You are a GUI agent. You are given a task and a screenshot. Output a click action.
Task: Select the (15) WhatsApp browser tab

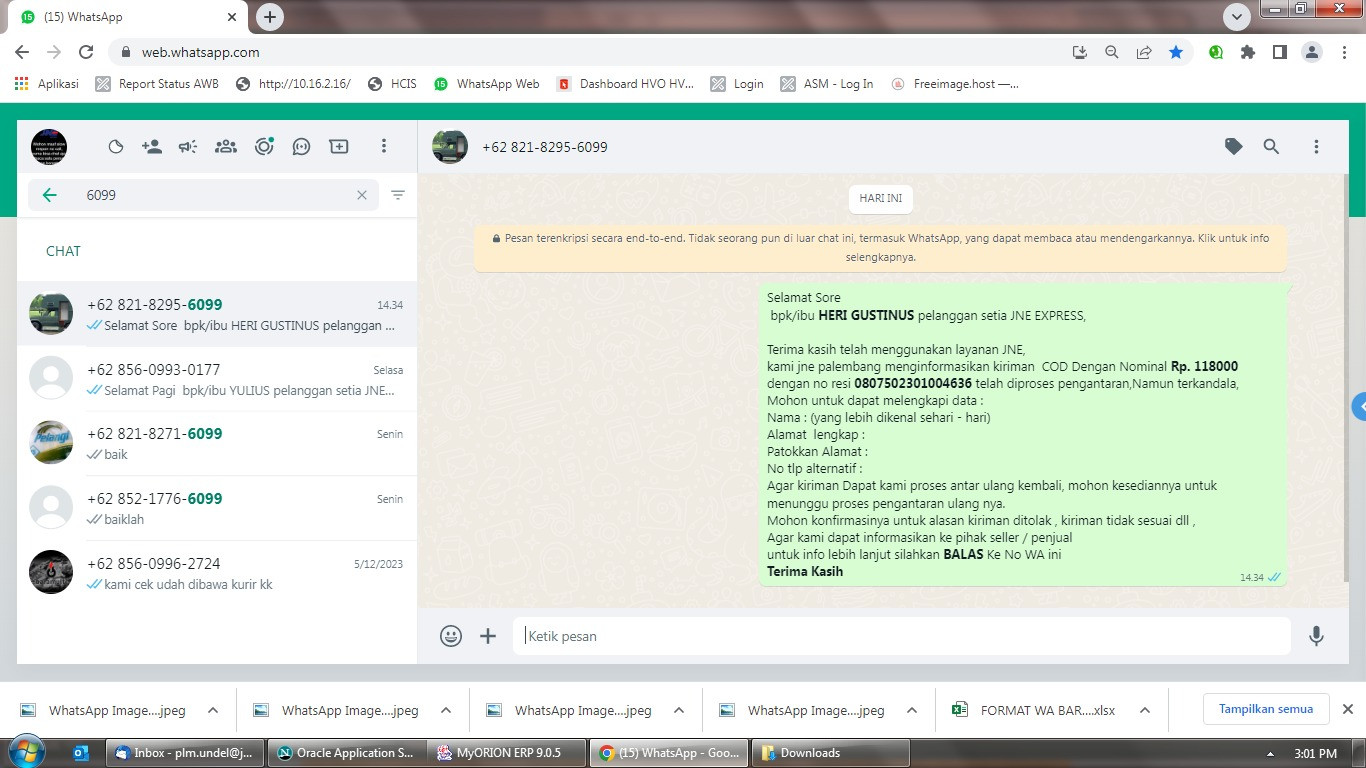pos(127,17)
